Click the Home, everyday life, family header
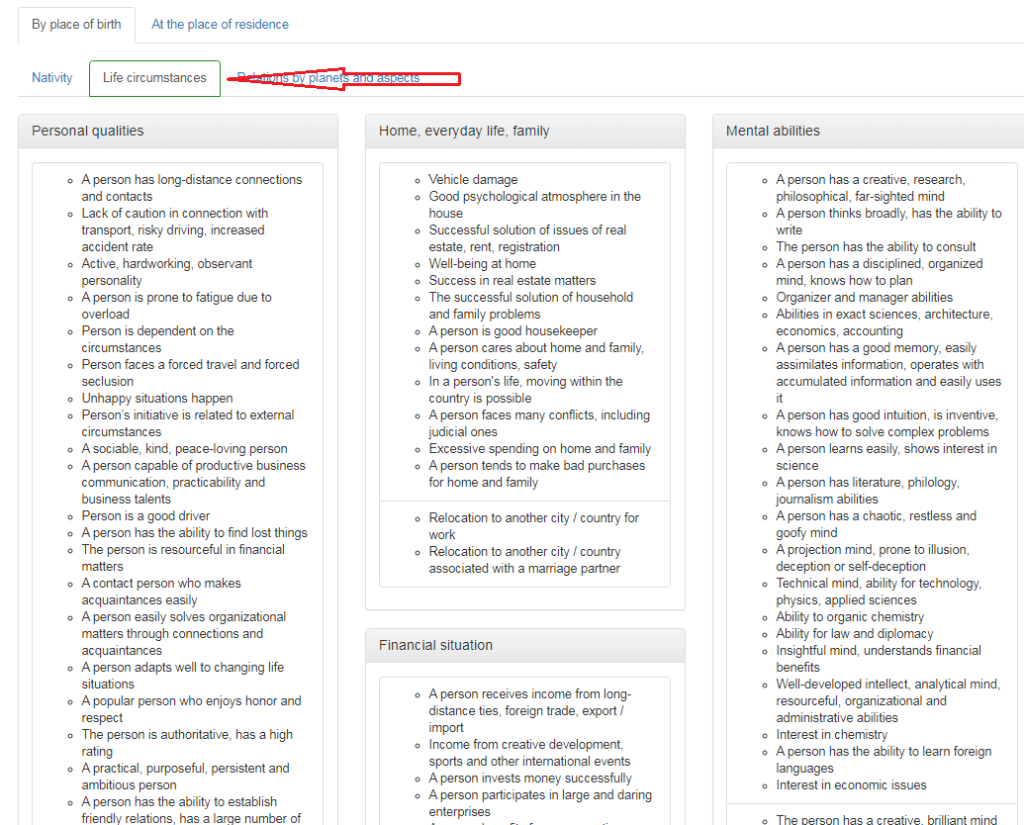The width and height of the screenshot is (1024, 825). tap(464, 131)
